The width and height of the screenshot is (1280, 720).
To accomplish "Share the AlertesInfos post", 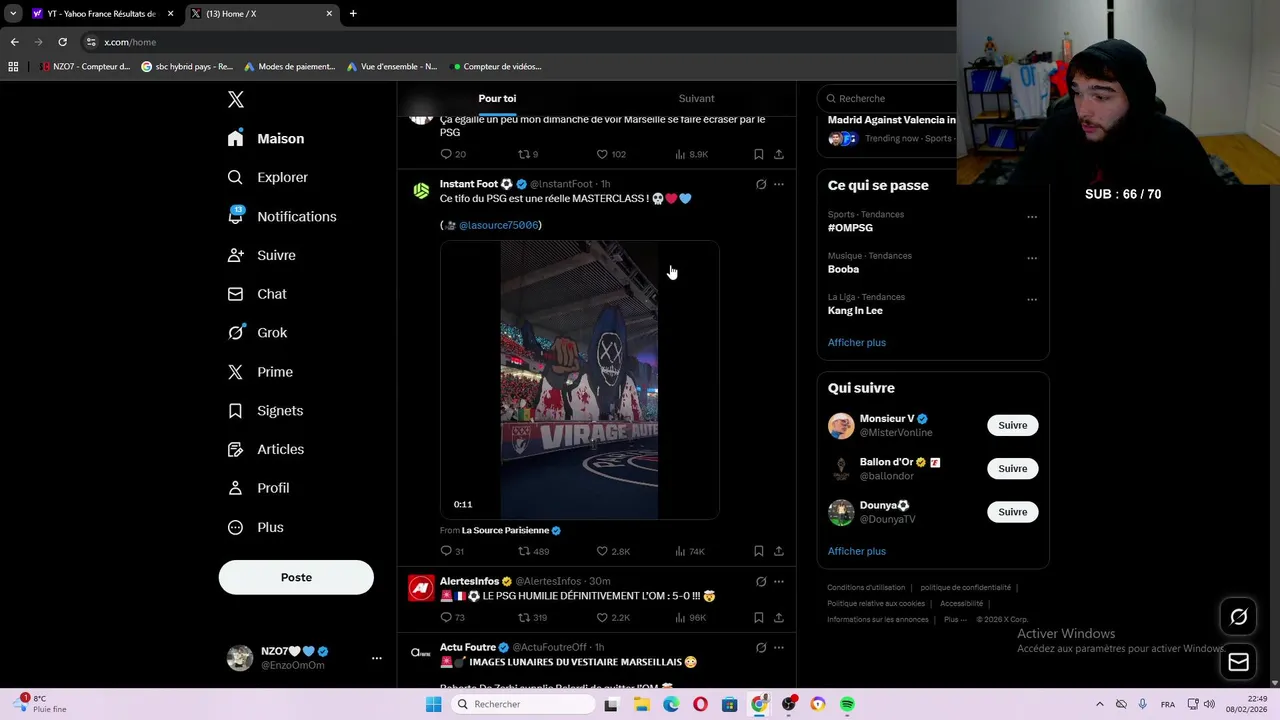I will click(x=778, y=617).
